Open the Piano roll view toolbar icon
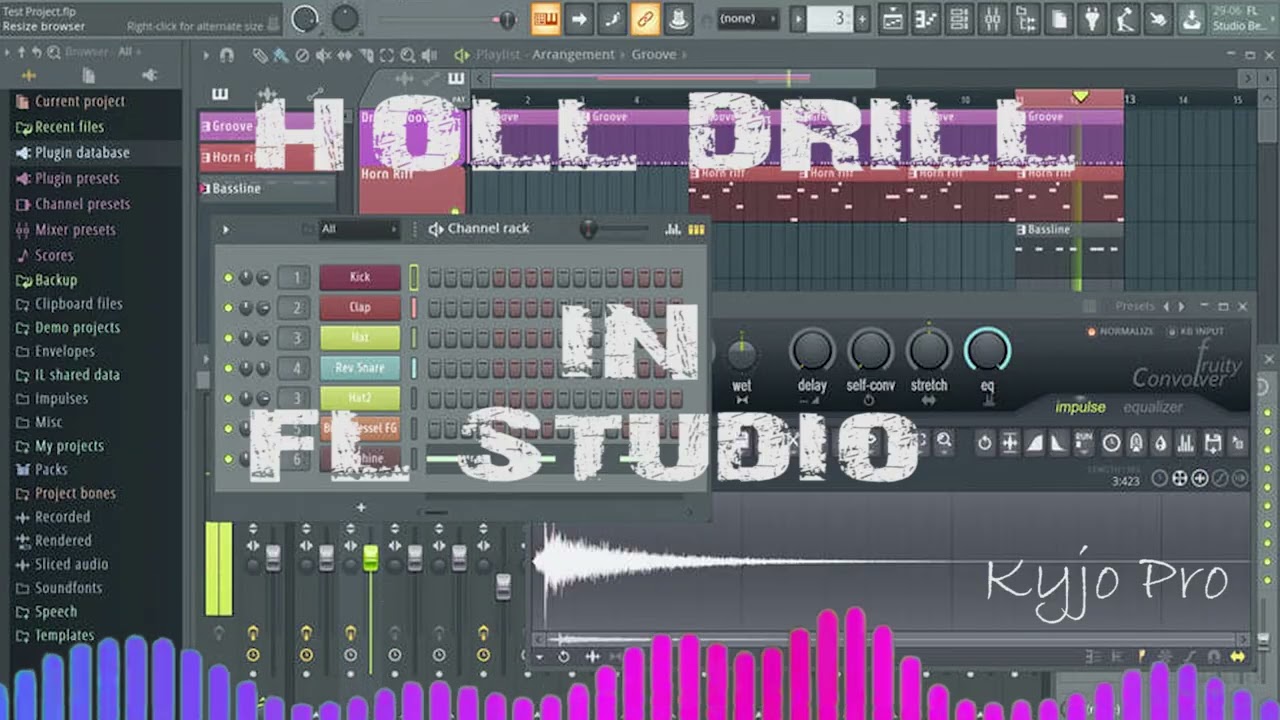Screen dimensions: 1280x720 (926, 18)
